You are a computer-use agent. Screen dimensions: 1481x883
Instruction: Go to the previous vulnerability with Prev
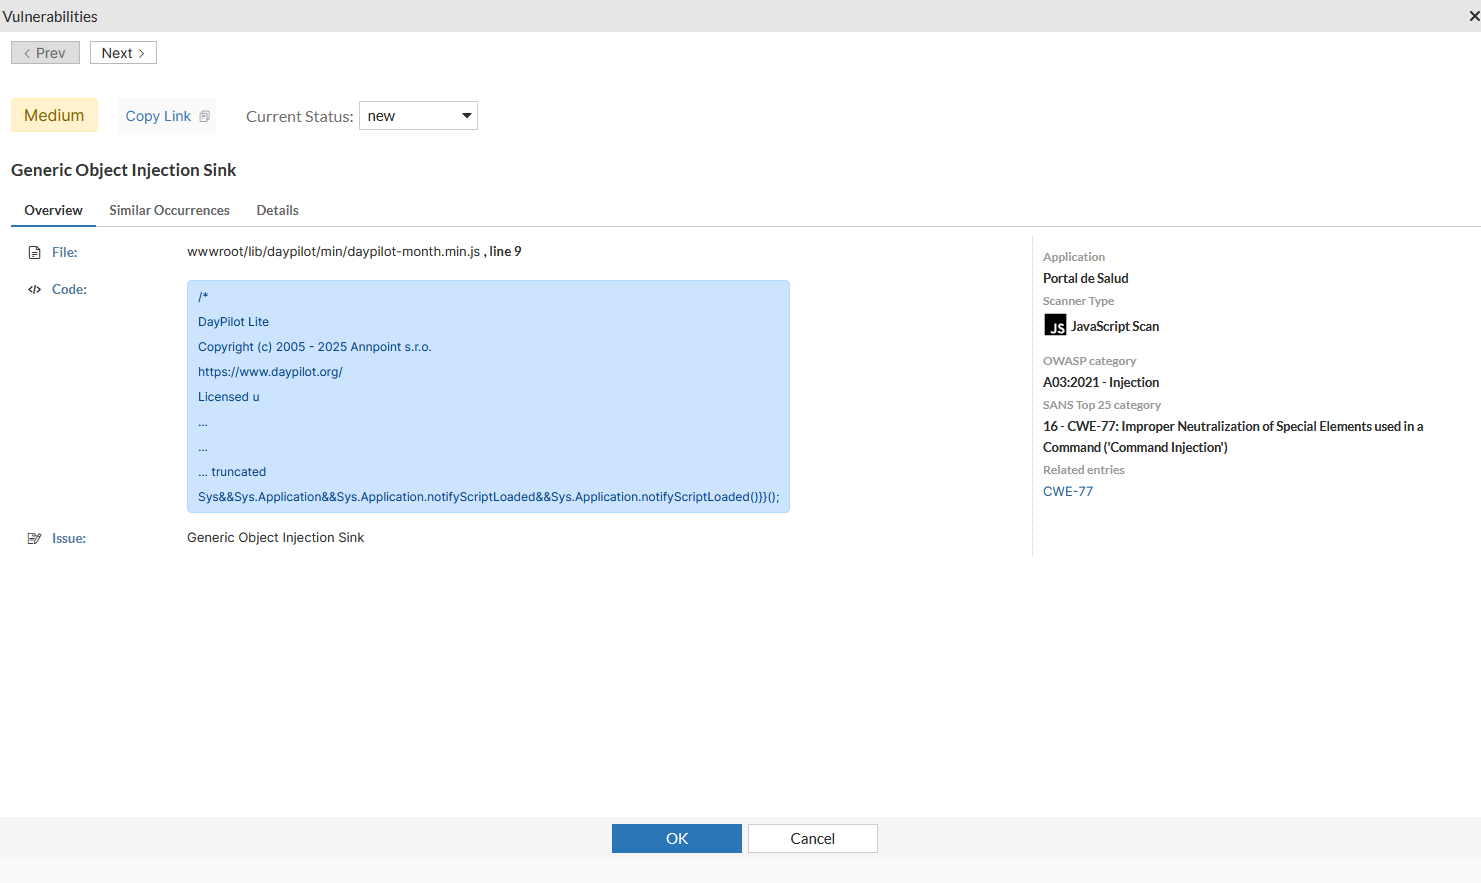pyautogui.click(x=45, y=53)
